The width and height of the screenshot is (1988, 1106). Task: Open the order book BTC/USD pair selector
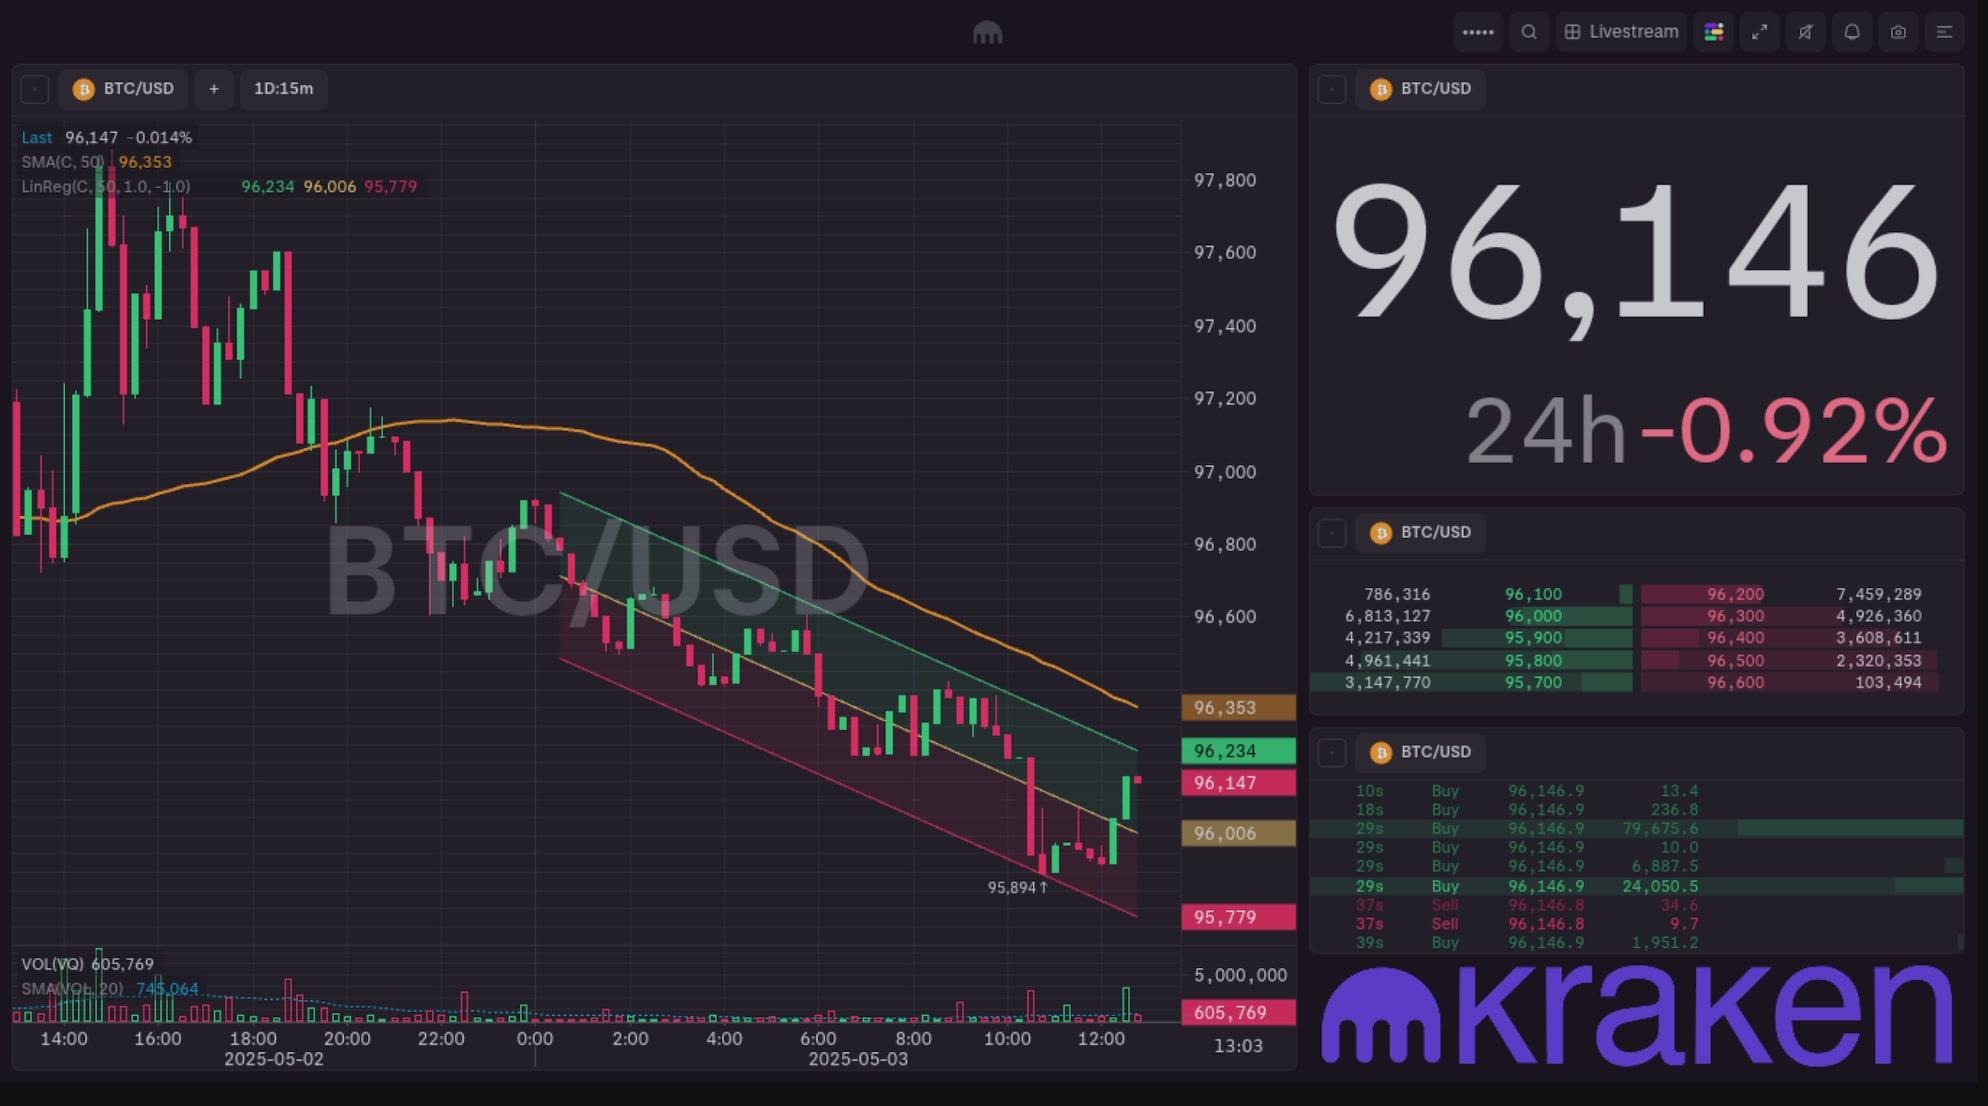pos(1420,533)
